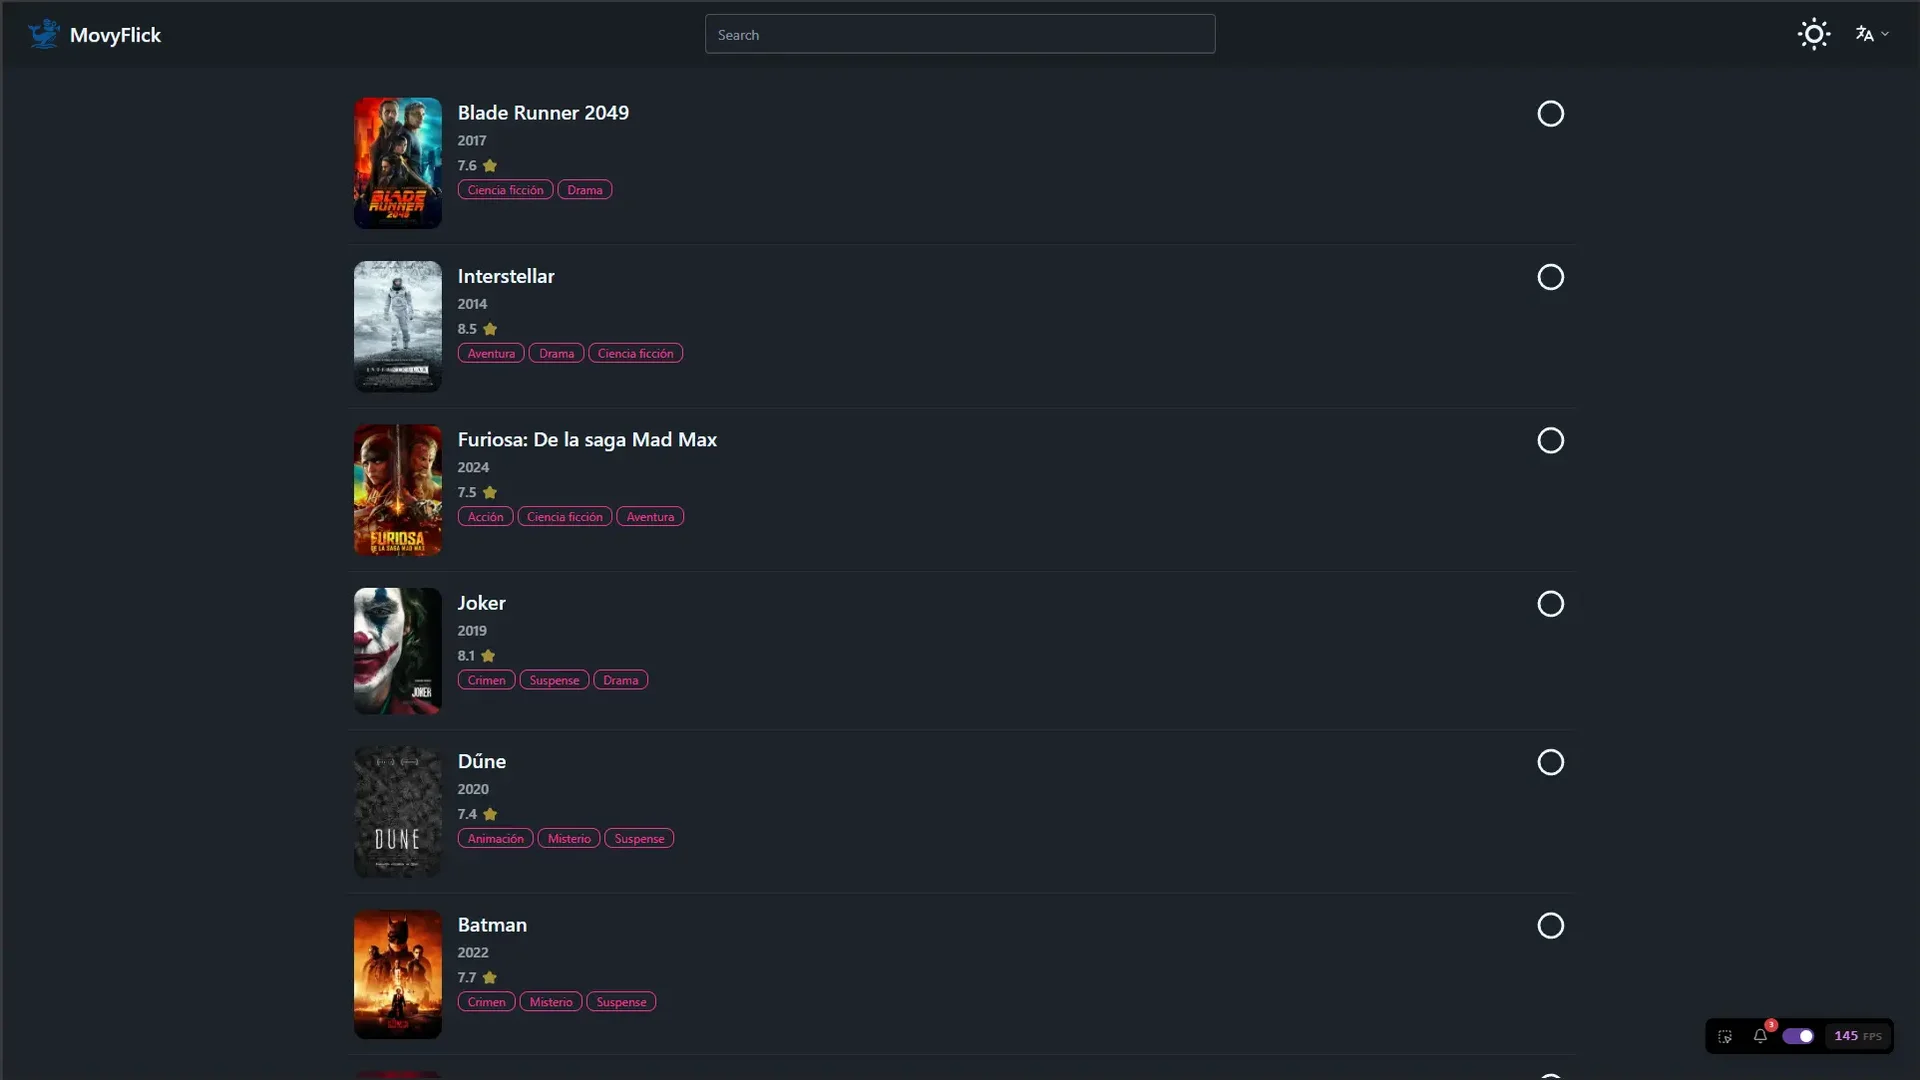
Task: Open the language translate dropdown
Action: tap(1872, 34)
